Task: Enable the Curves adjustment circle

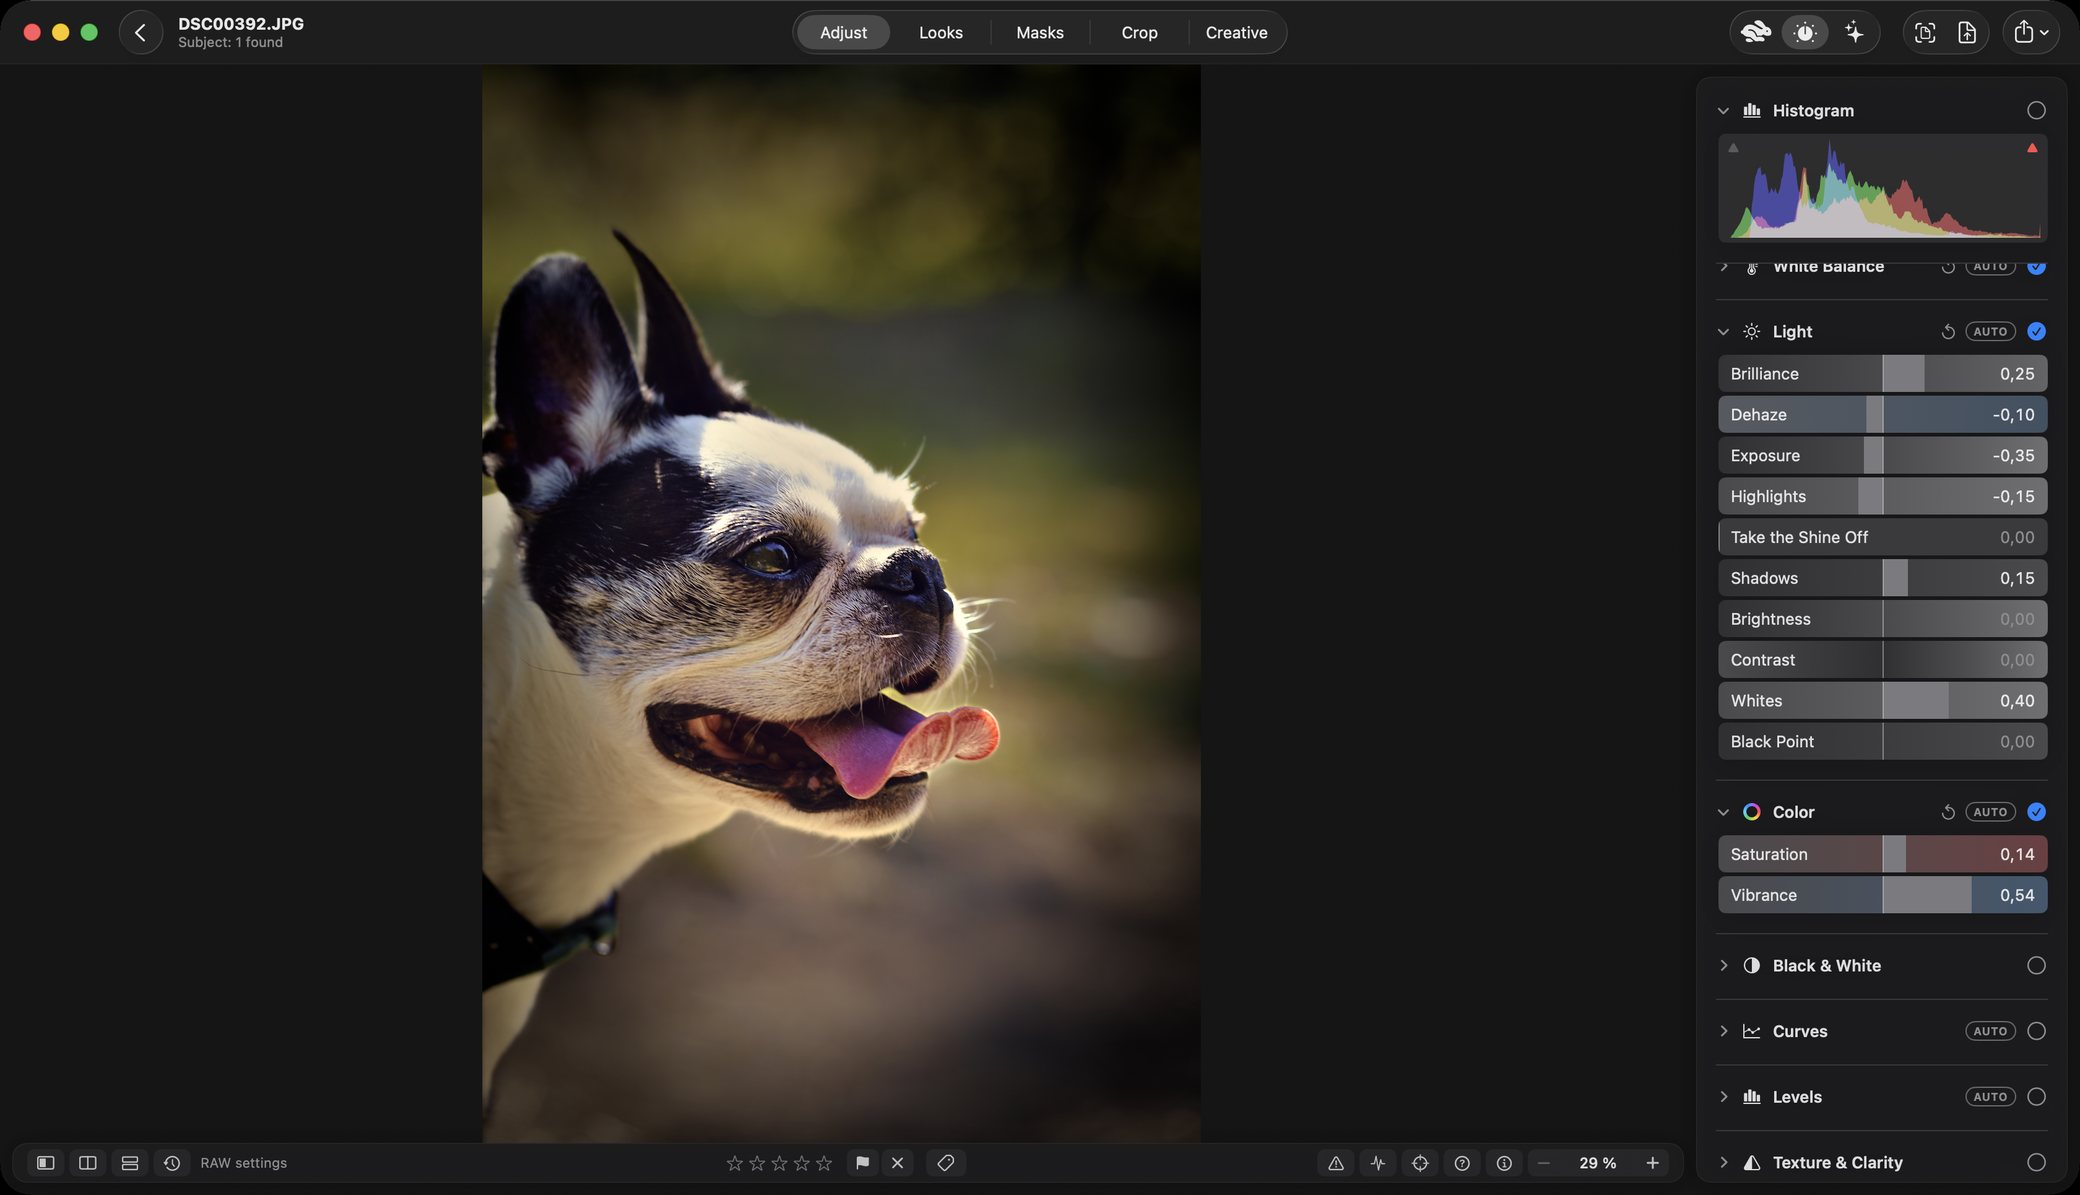Action: (x=2036, y=1031)
